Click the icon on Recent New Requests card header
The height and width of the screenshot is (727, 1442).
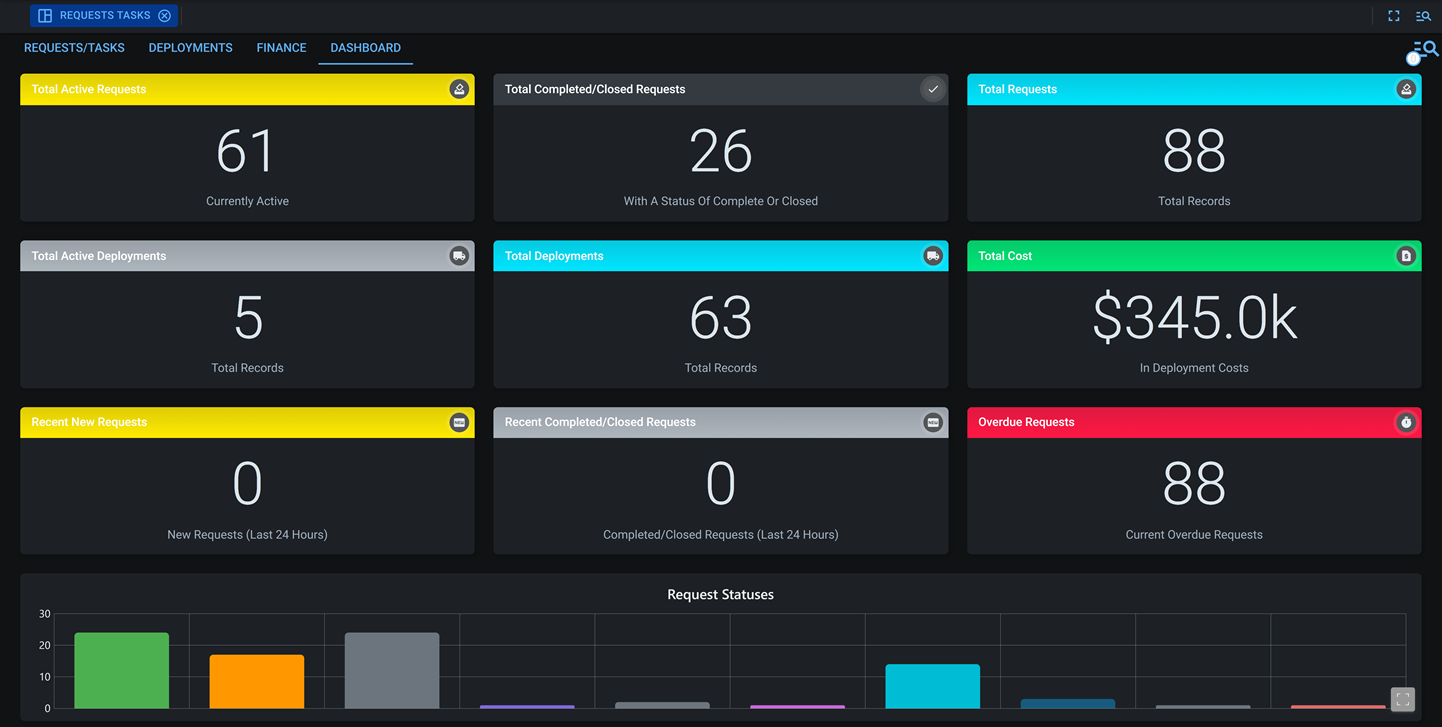[459, 422]
